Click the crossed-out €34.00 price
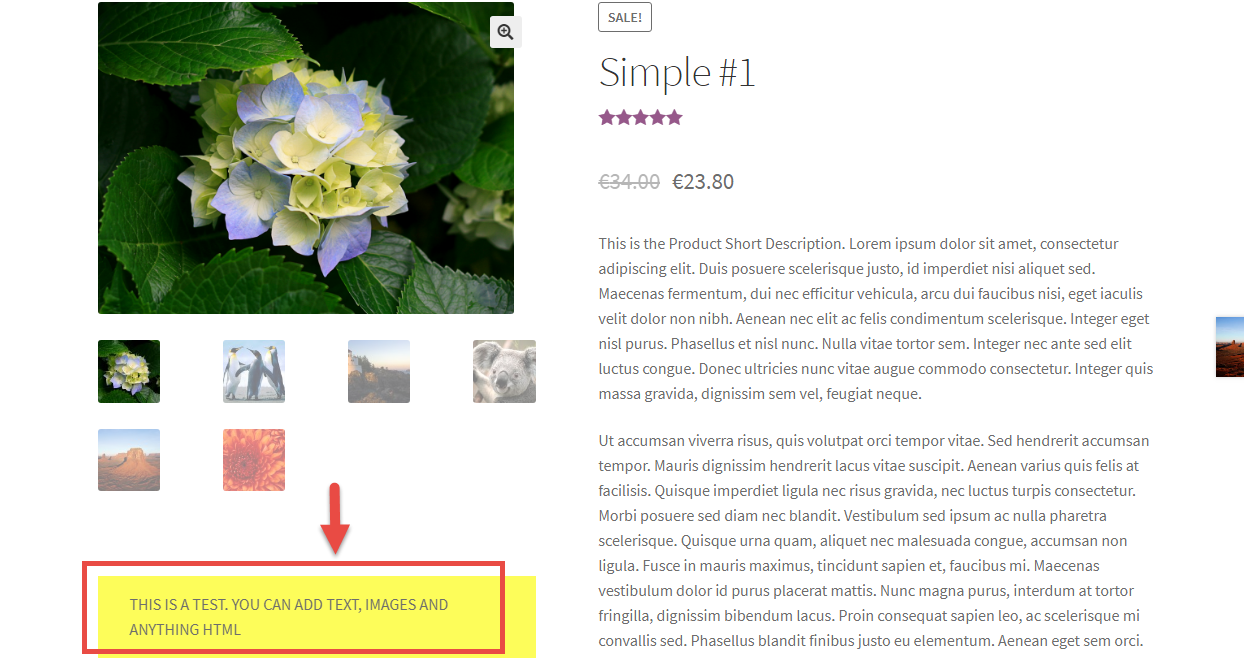The width and height of the screenshot is (1244, 664). (x=629, y=182)
